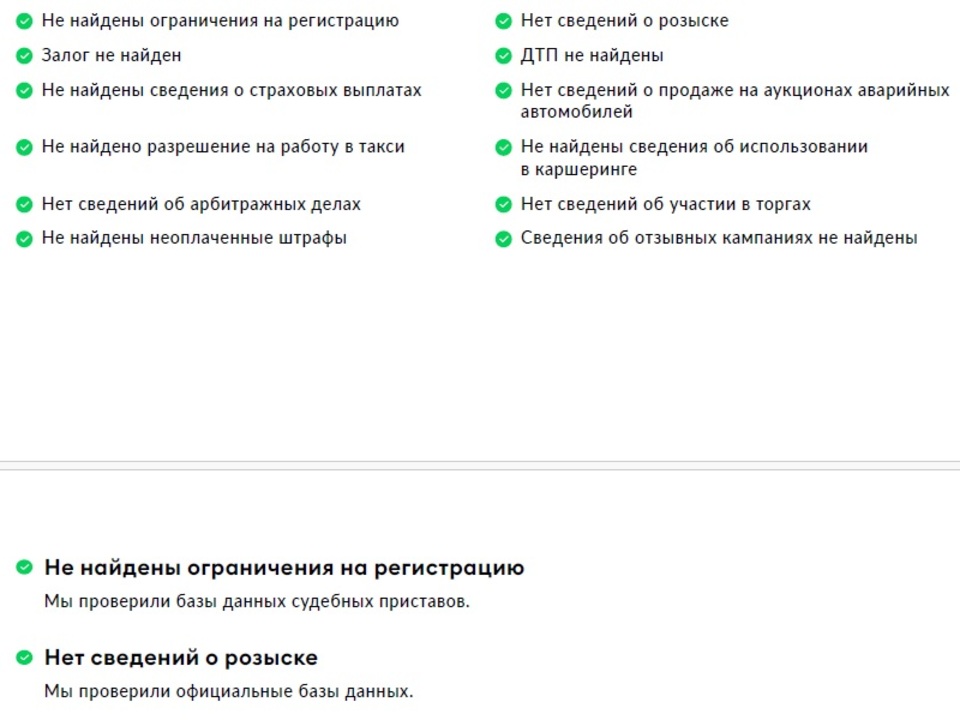Select "Не найдено разрешение на работу в такси"
This screenshot has width=960, height=720.
coord(223,147)
